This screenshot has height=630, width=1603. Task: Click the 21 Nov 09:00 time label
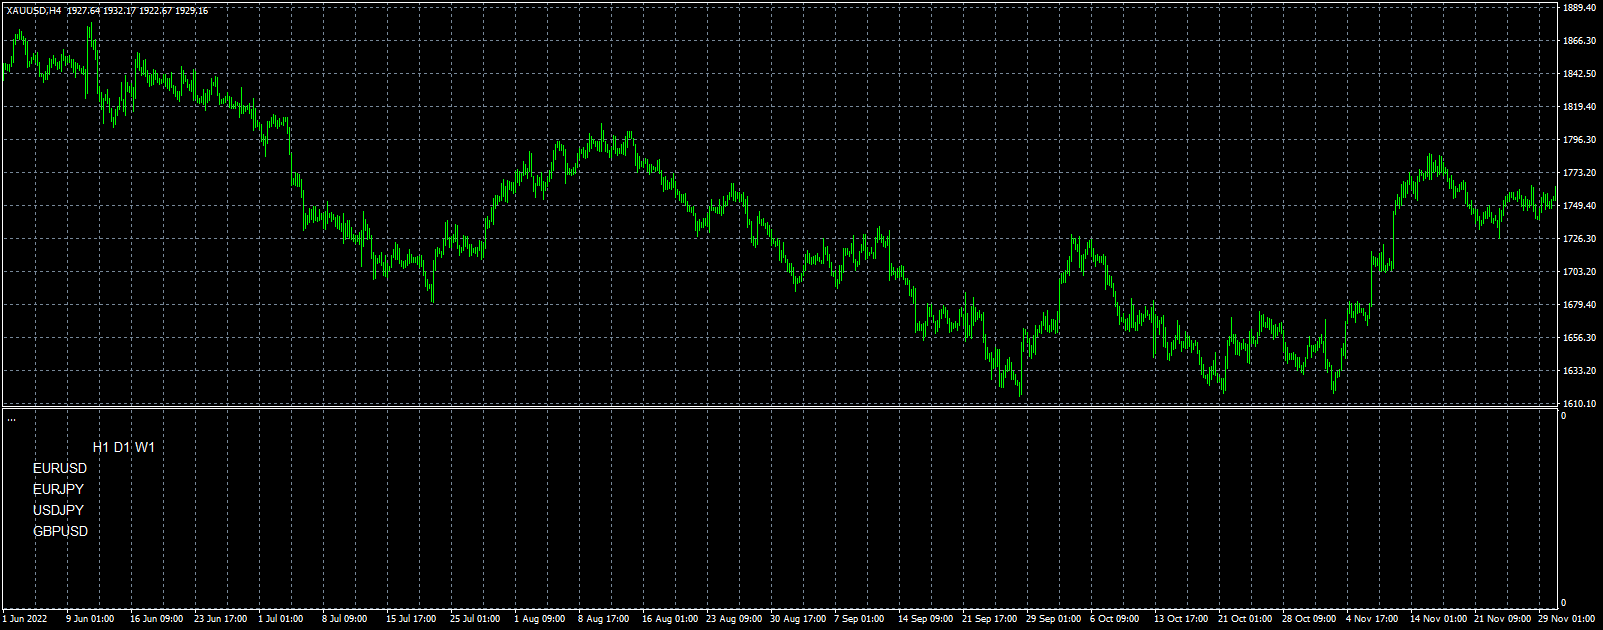point(1501,619)
